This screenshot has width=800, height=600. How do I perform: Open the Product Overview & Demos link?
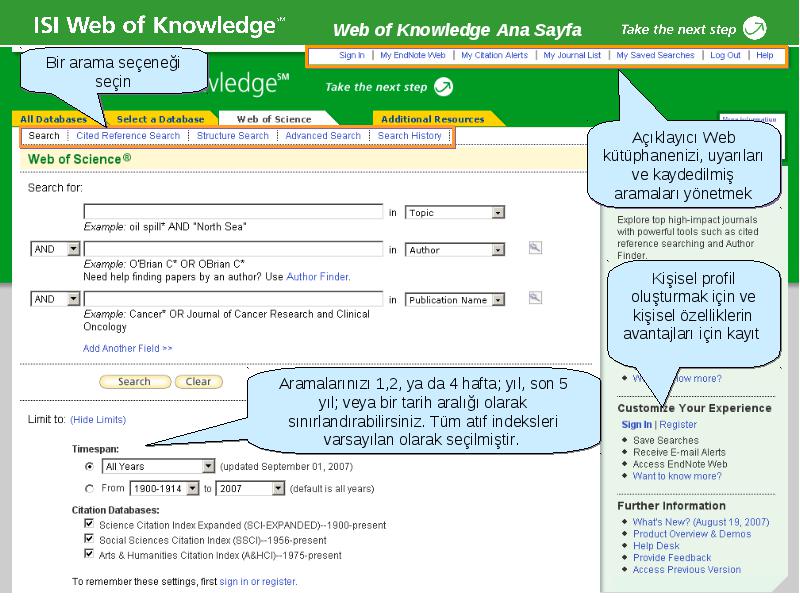click(x=692, y=534)
